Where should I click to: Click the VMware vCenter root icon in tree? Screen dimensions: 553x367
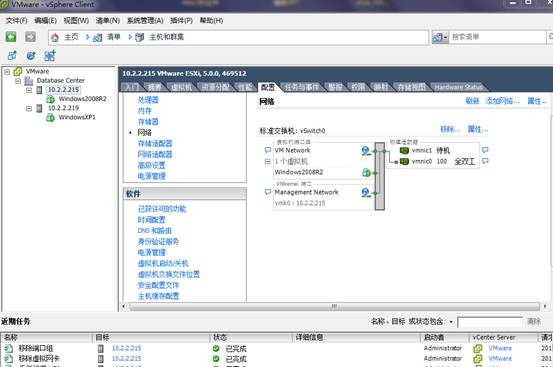tap(18, 72)
